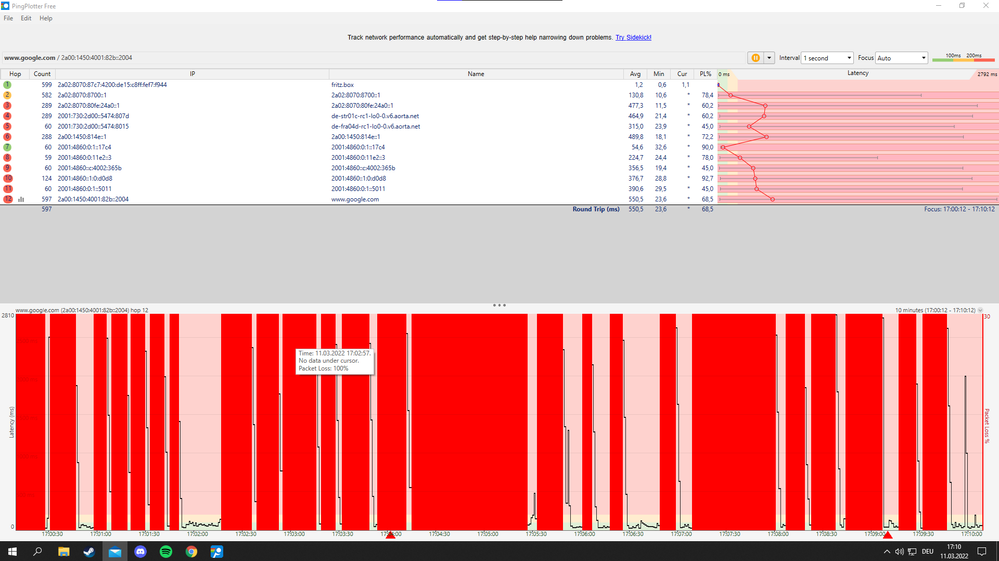The width and height of the screenshot is (999, 561).
Task: Click the Hop column header
Action: coord(15,74)
